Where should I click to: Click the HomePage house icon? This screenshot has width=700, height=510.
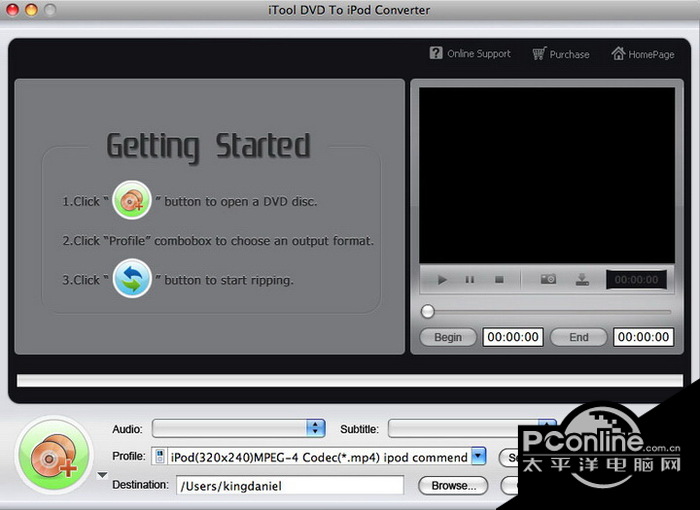click(x=618, y=53)
